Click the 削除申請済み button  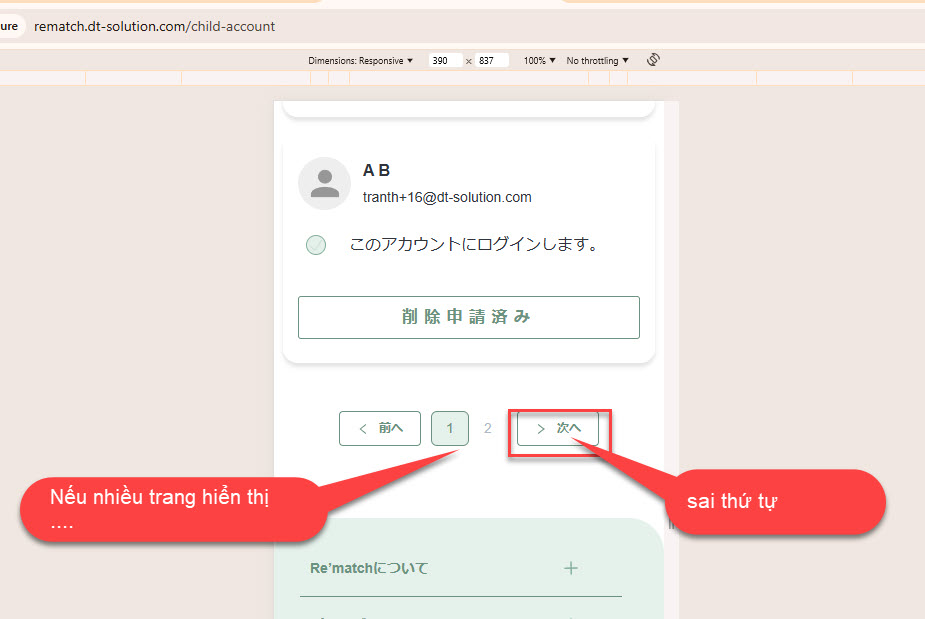(x=468, y=317)
